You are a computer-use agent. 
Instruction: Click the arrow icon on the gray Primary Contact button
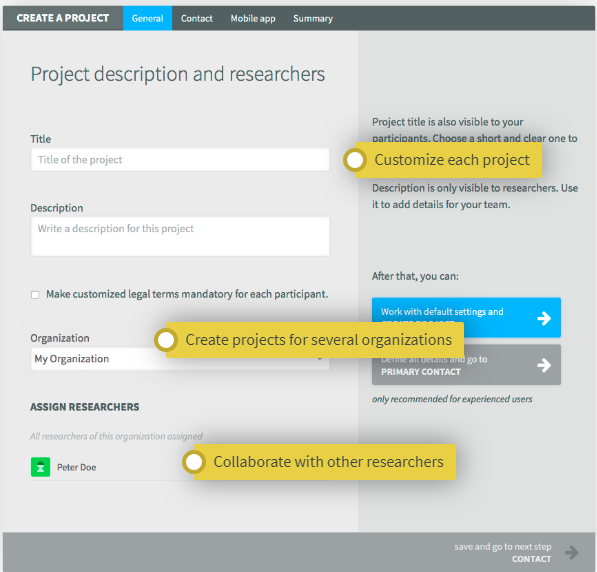tap(544, 365)
